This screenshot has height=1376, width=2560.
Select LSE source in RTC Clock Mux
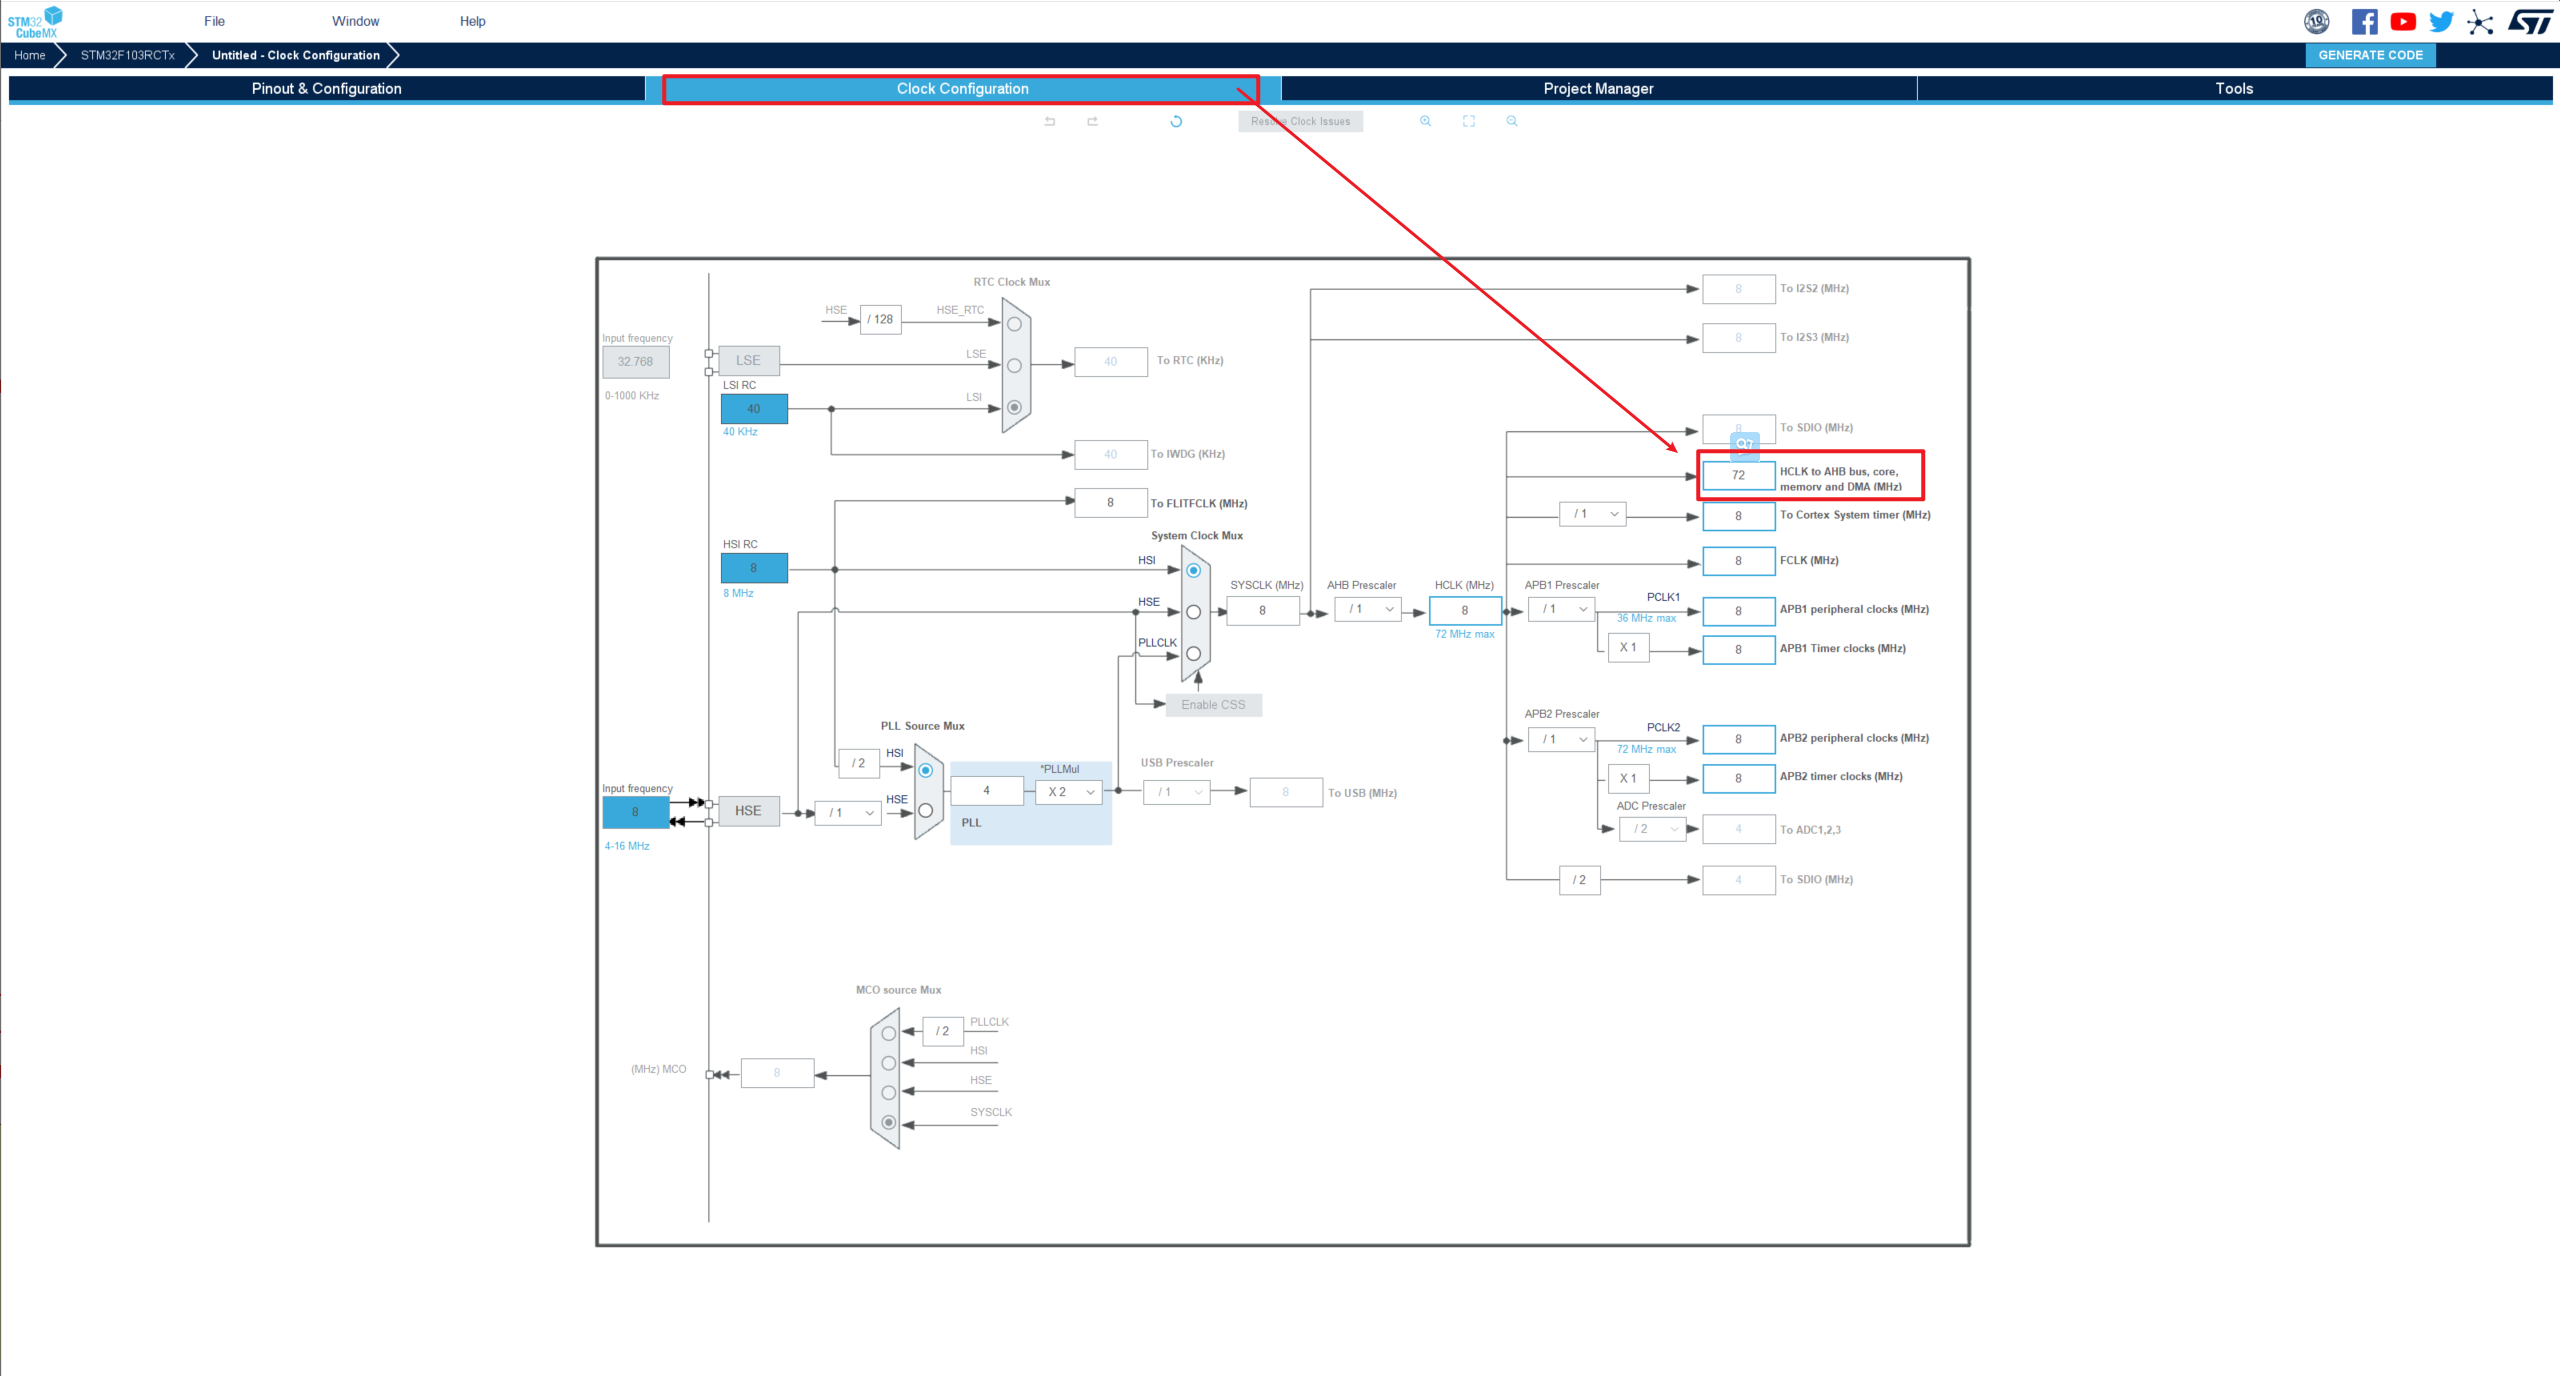pyautogui.click(x=1014, y=366)
